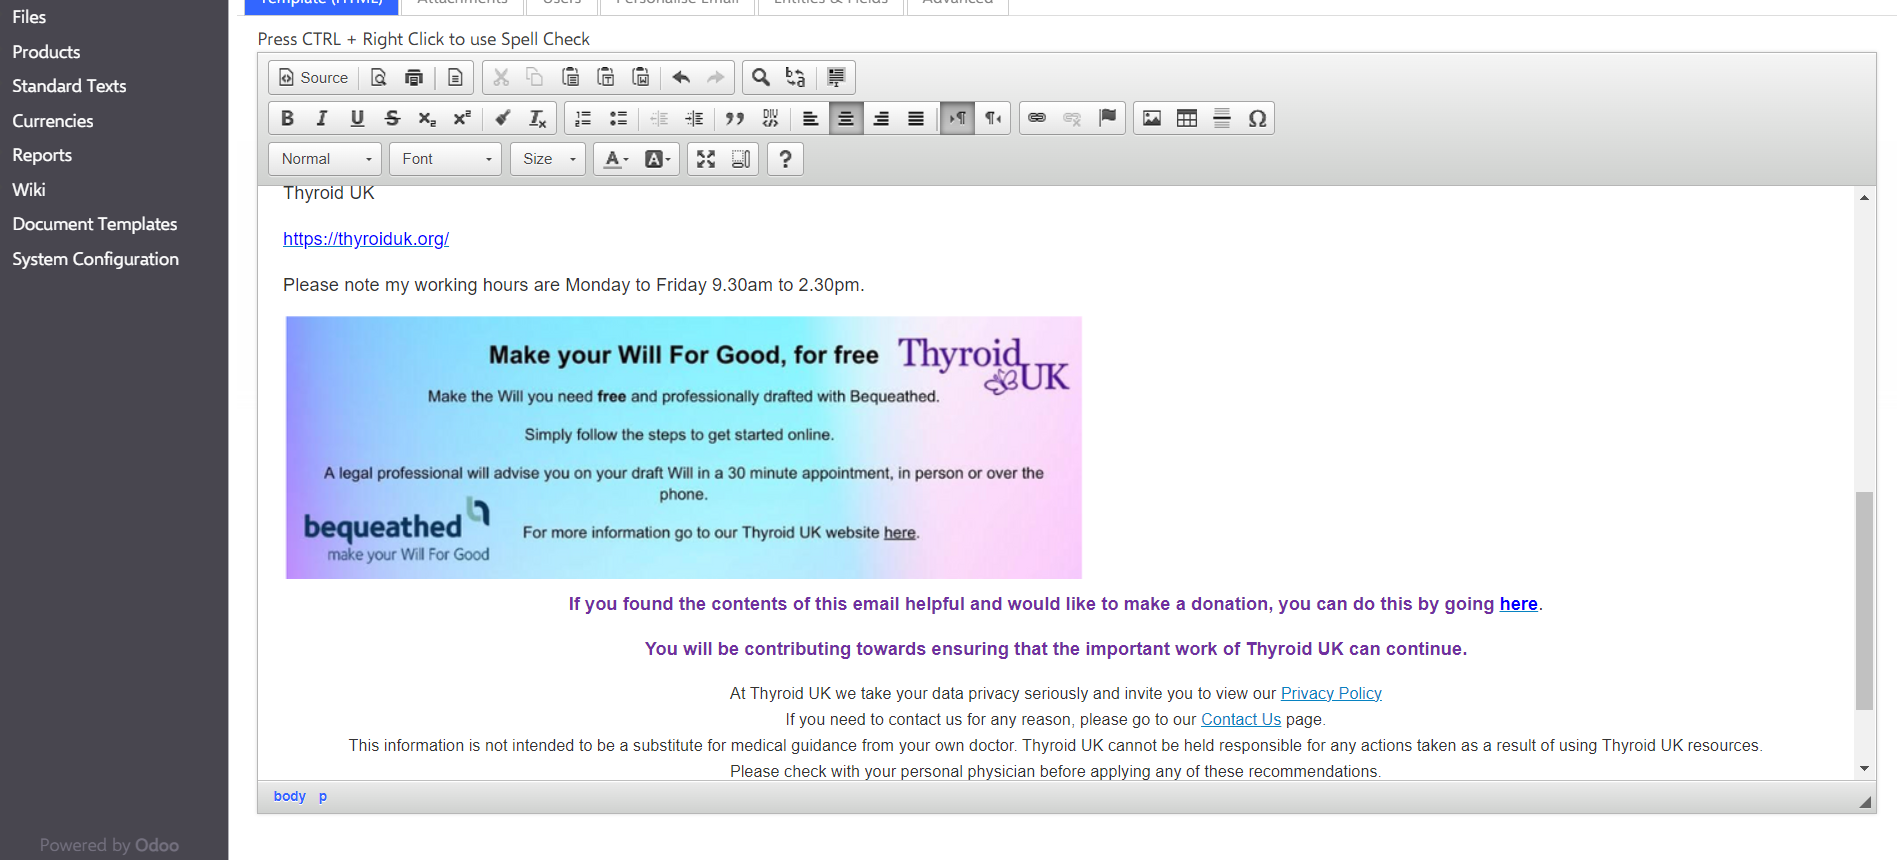This screenshot has height=860, width=1898.
Task: Open the font Size dropdown
Action: tap(548, 159)
